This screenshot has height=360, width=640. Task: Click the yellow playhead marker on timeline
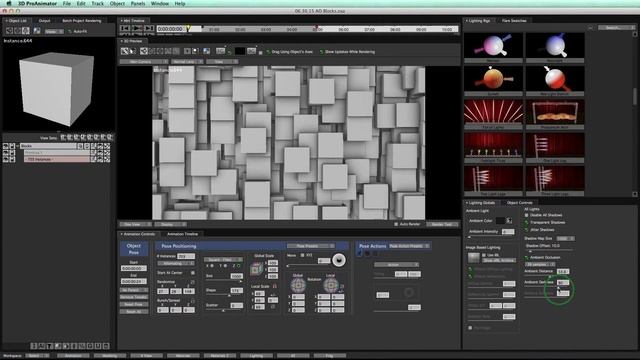pos(188,28)
